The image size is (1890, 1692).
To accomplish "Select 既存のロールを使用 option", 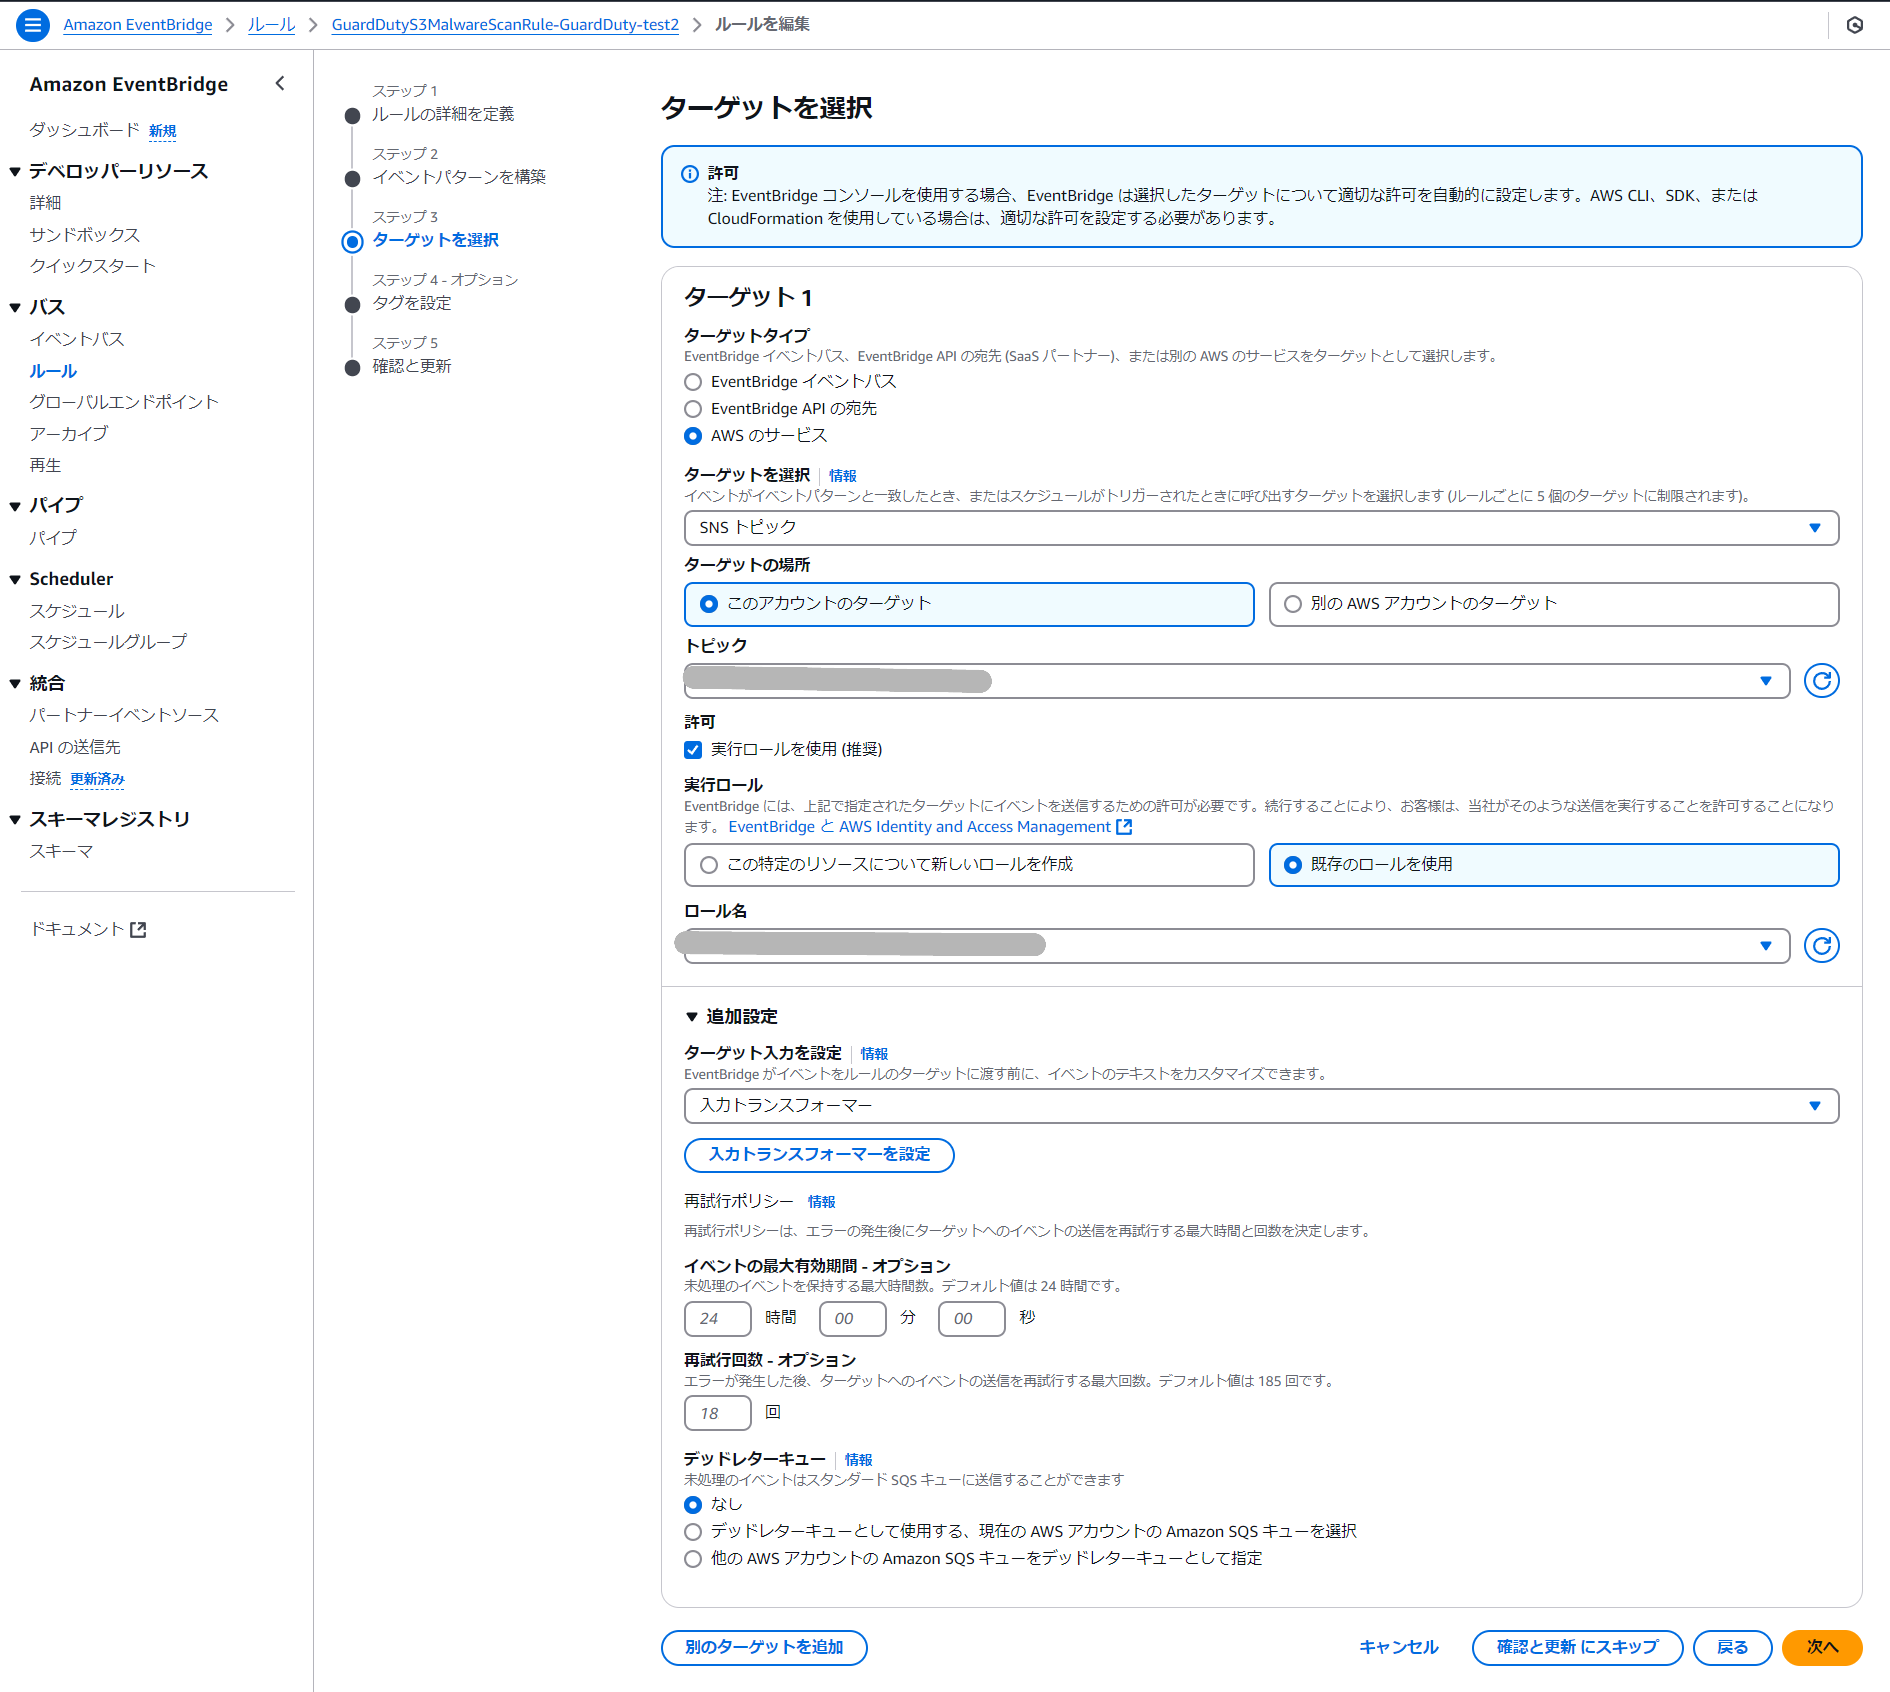I will point(1554,865).
